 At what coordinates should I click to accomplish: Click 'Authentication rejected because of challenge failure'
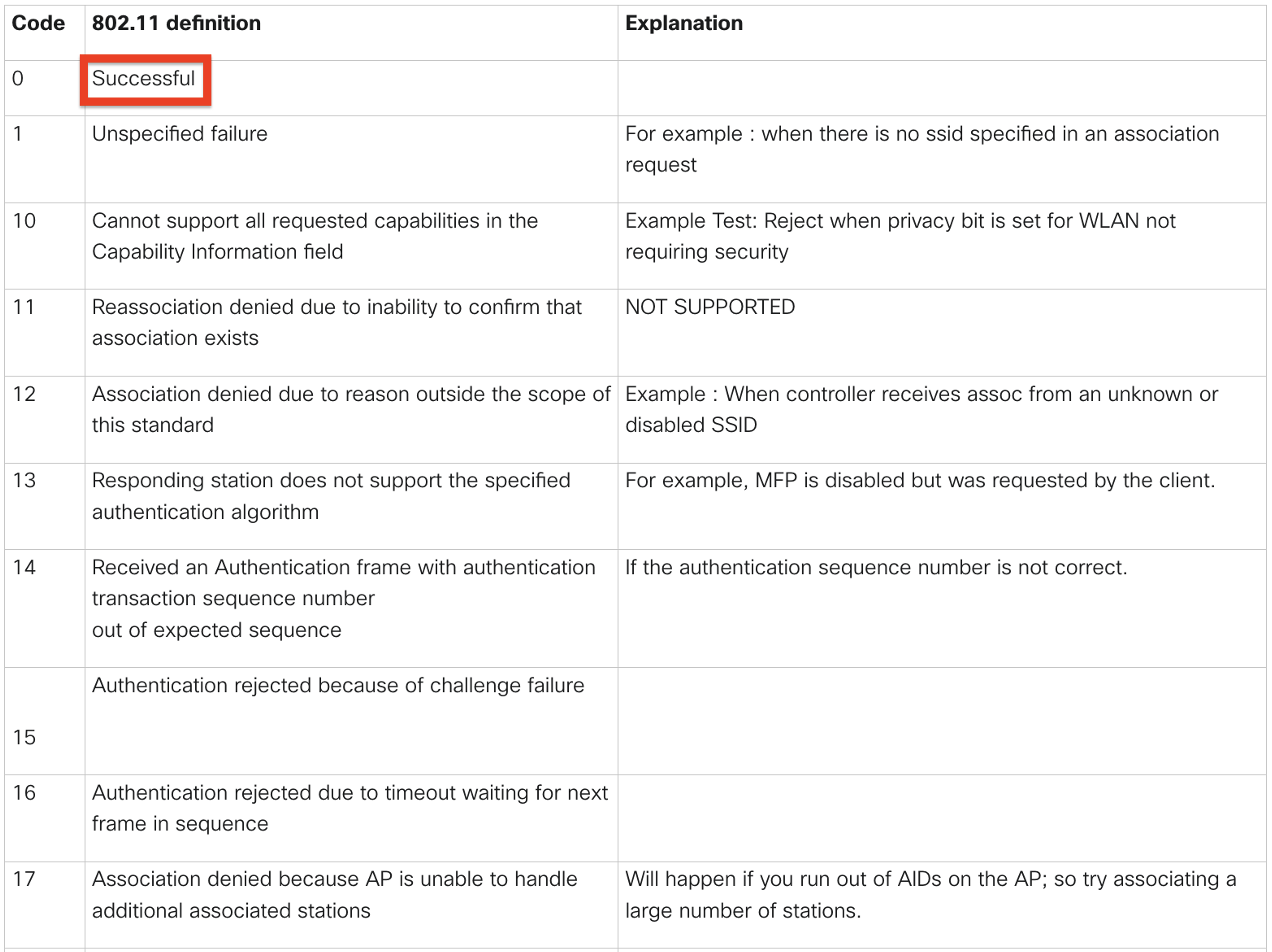tap(338, 686)
